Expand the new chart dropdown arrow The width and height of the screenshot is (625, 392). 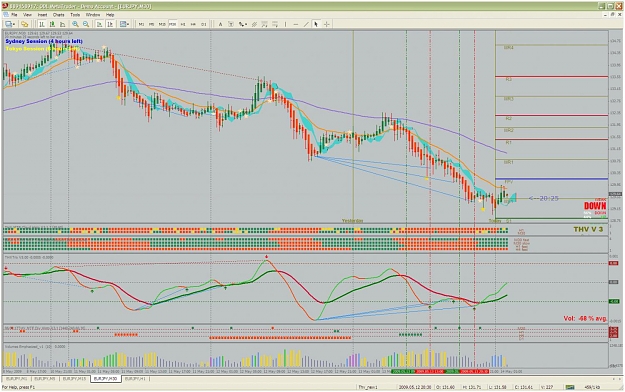tap(14, 24)
